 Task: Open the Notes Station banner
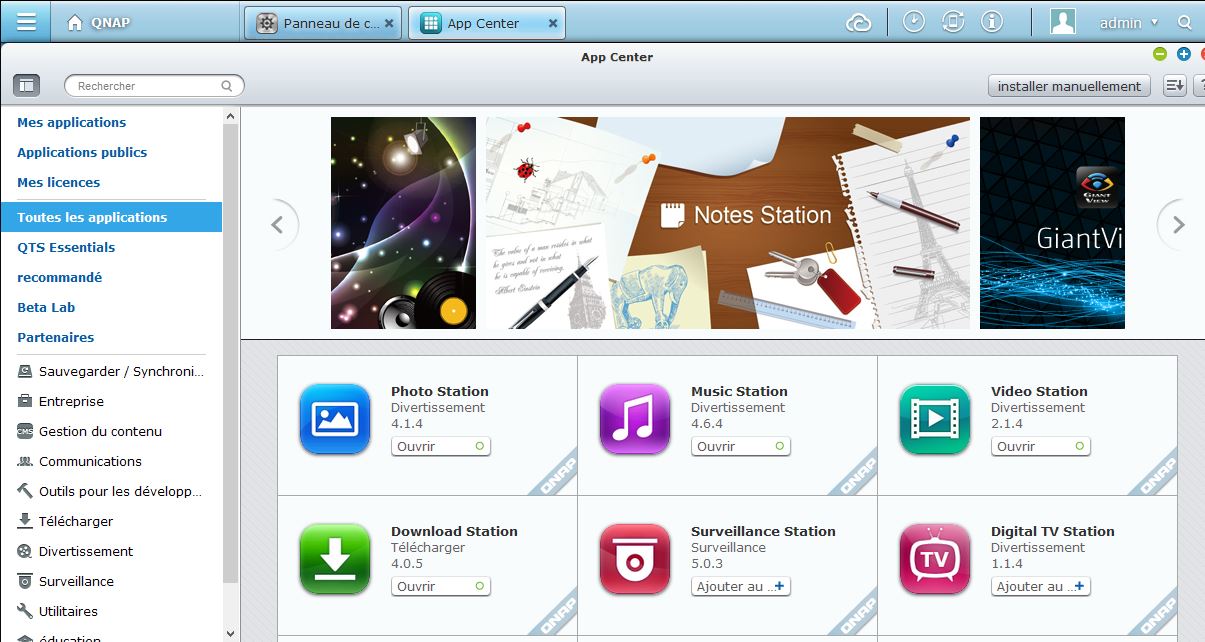(728, 223)
